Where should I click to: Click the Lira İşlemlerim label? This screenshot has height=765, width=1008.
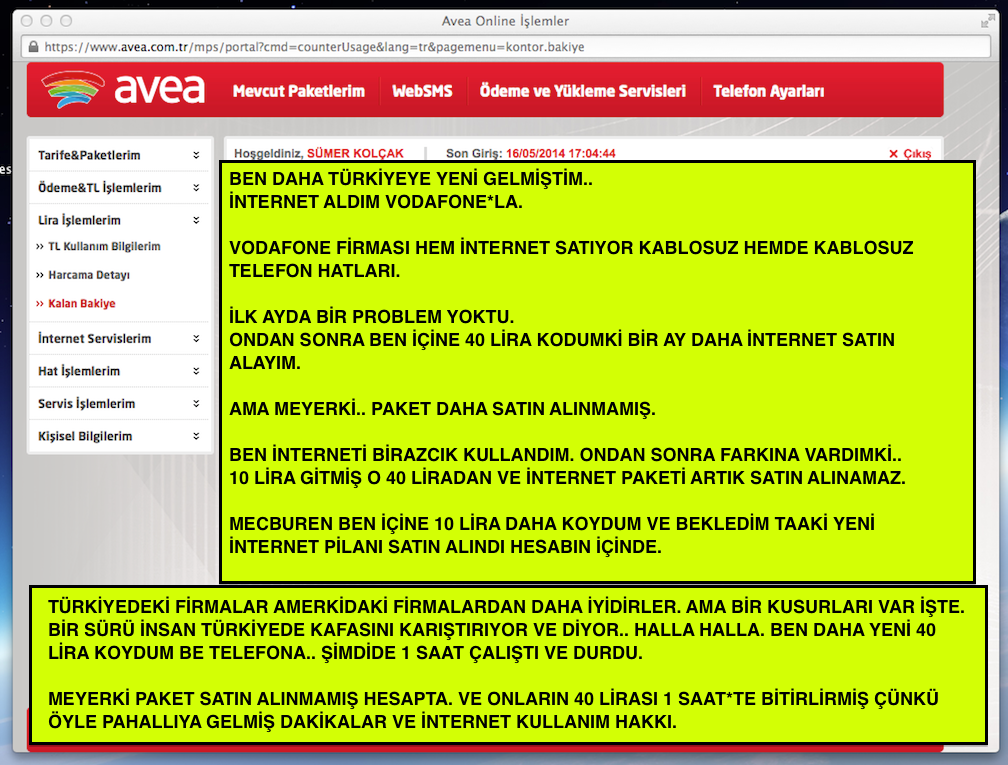click(79, 220)
